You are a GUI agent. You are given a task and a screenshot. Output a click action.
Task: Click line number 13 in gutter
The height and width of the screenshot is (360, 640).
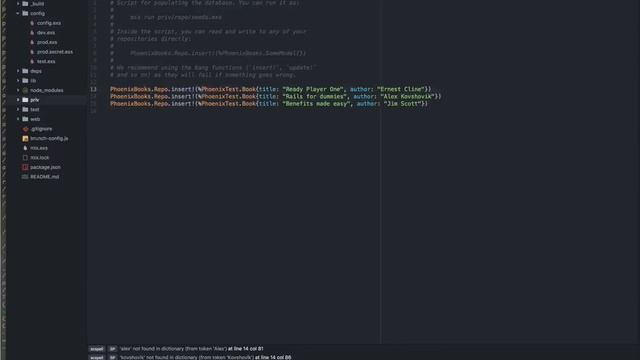tap(93, 89)
